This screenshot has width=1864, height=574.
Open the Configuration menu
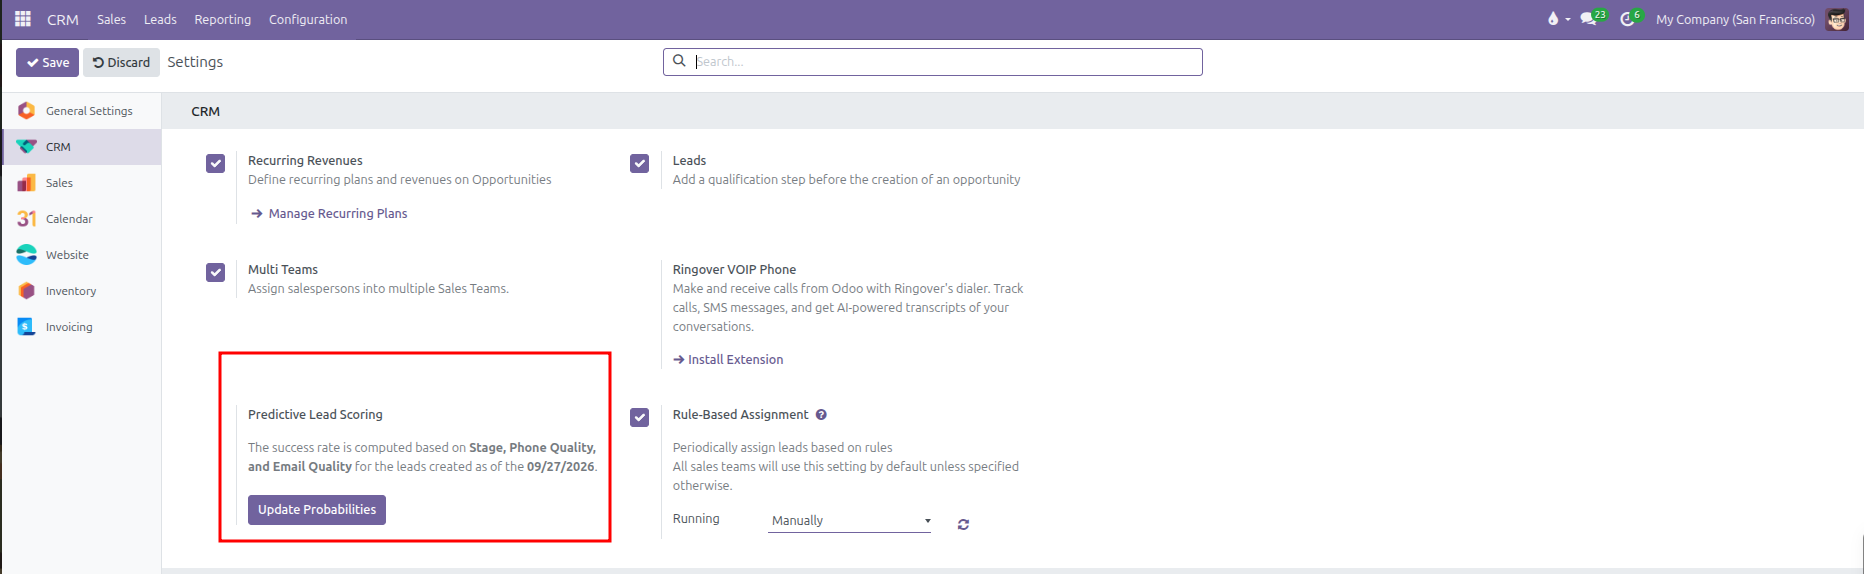point(308,19)
